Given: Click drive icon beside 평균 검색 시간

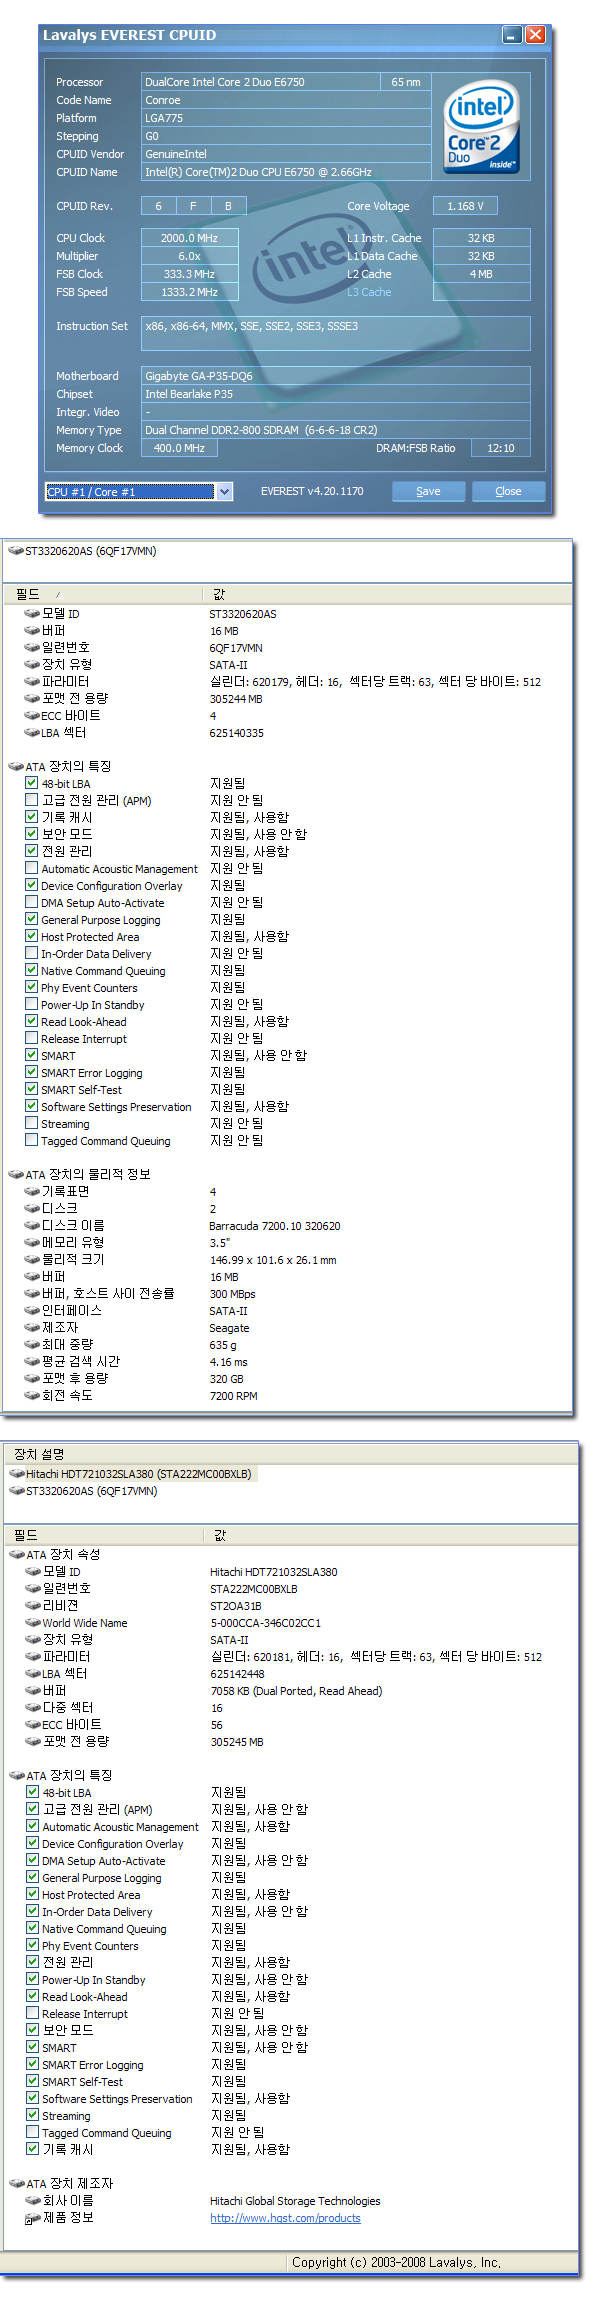Looking at the screenshot, I should 32,1362.
